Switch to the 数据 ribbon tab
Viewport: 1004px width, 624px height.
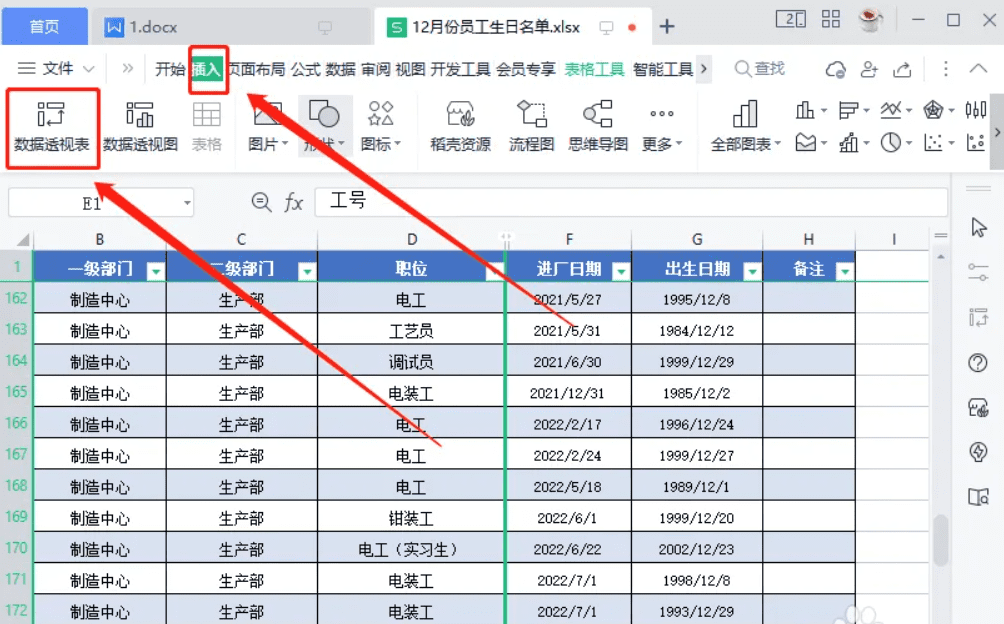click(x=340, y=68)
